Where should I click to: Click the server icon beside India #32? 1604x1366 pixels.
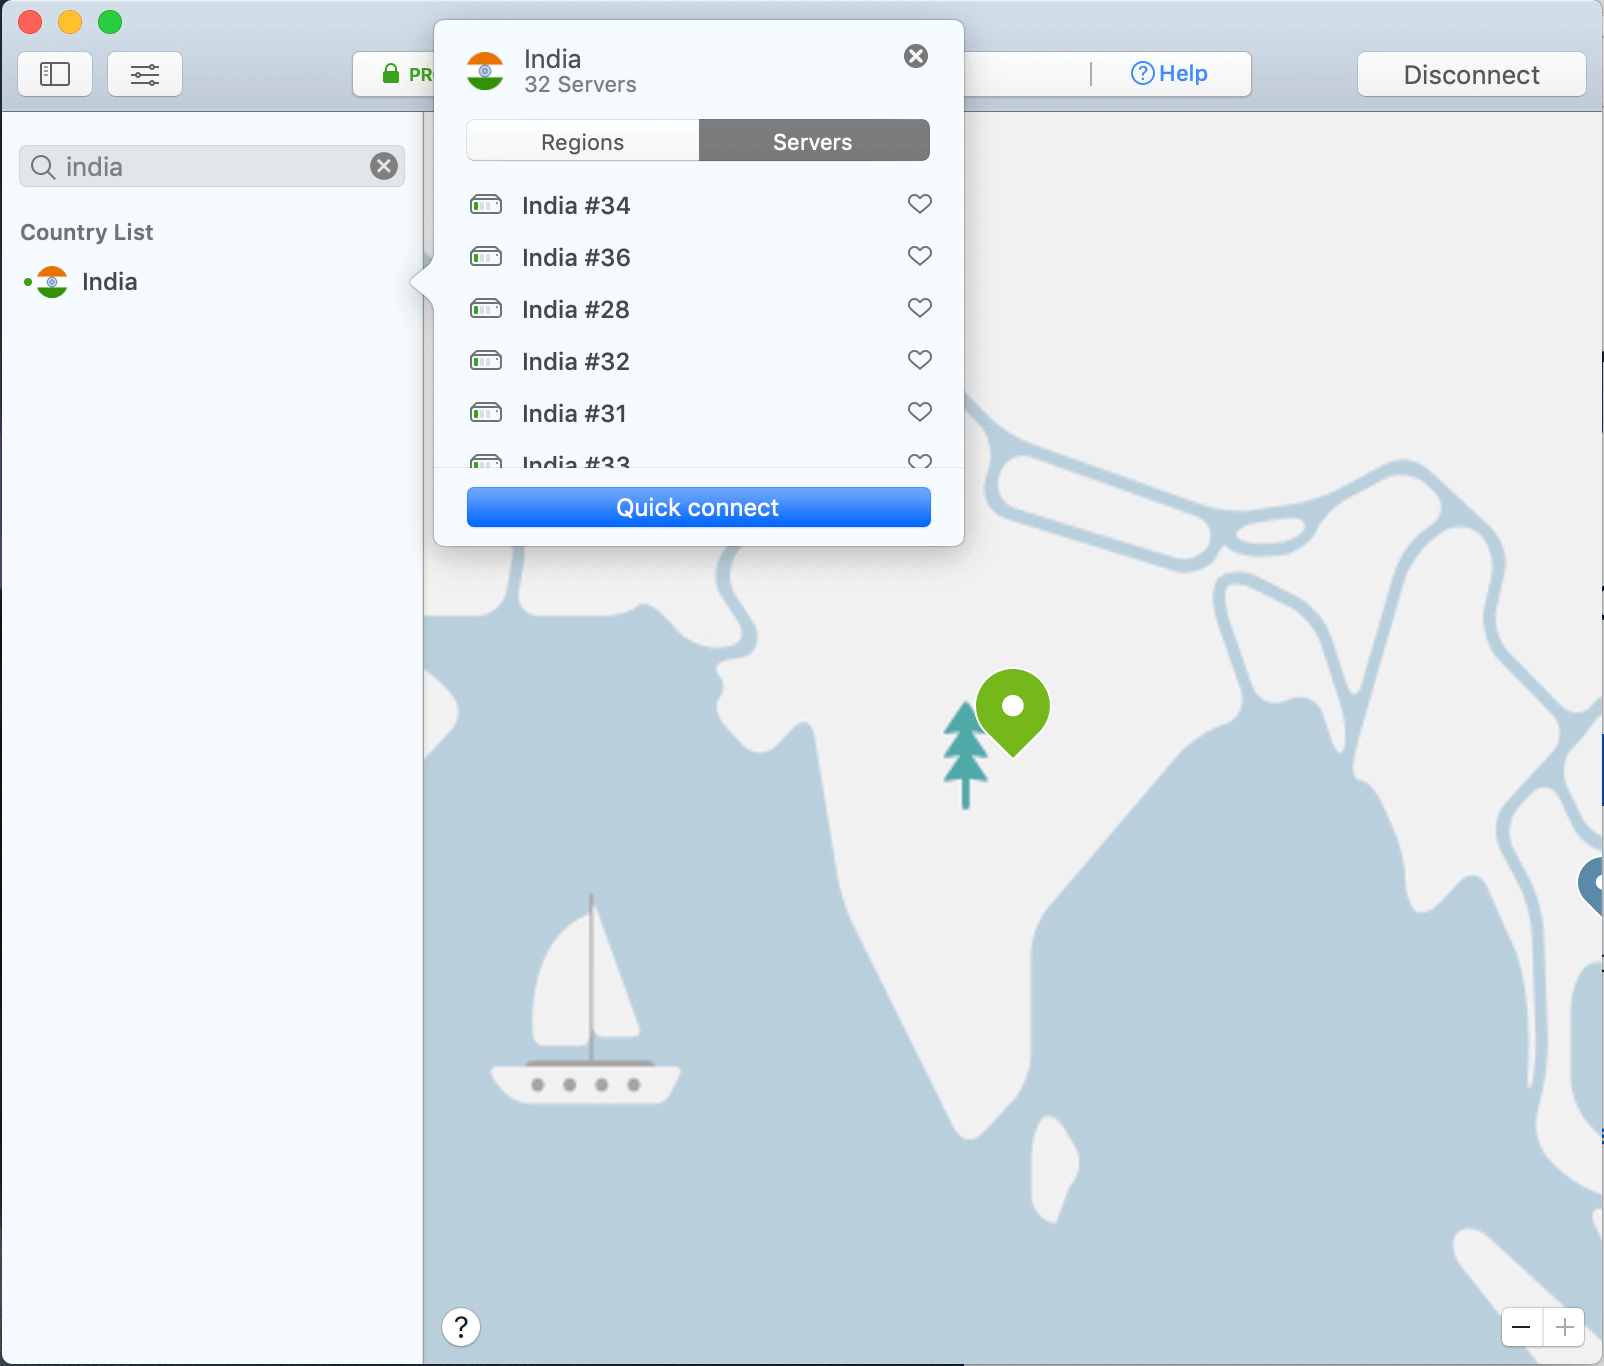tap(486, 361)
